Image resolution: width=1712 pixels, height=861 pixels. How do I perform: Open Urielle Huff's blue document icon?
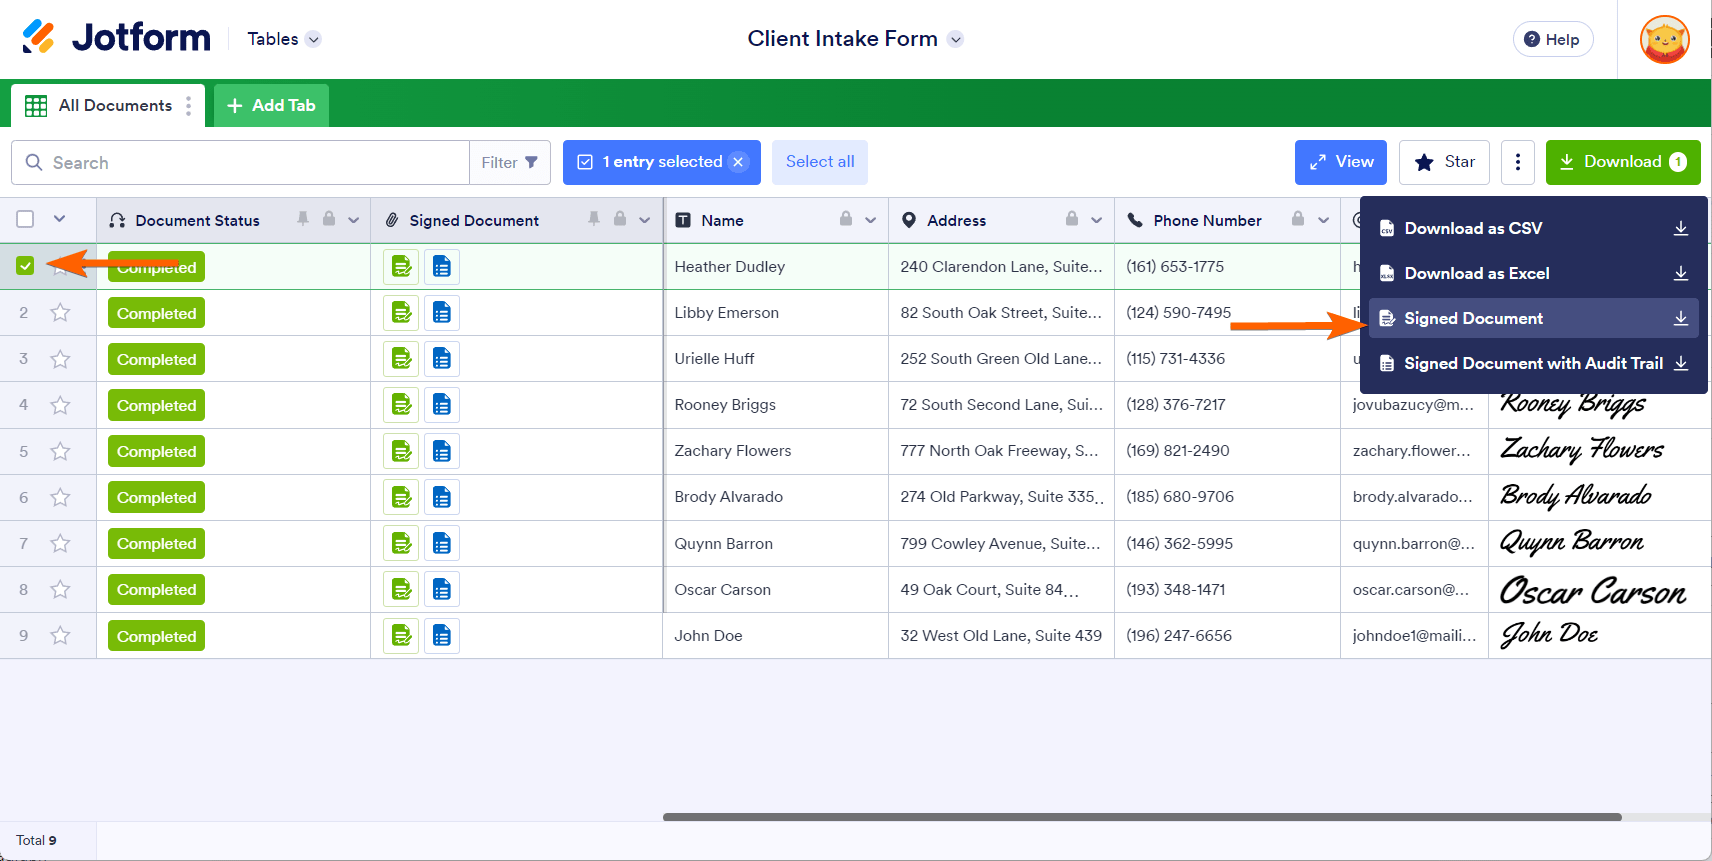pos(442,359)
